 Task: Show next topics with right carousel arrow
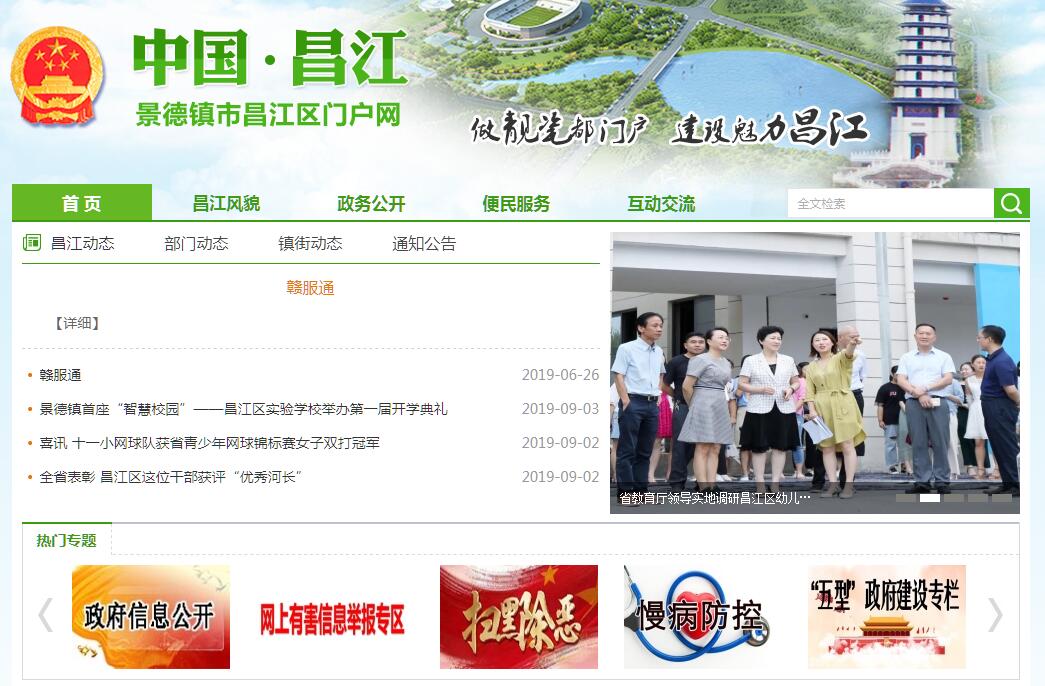click(x=994, y=615)
